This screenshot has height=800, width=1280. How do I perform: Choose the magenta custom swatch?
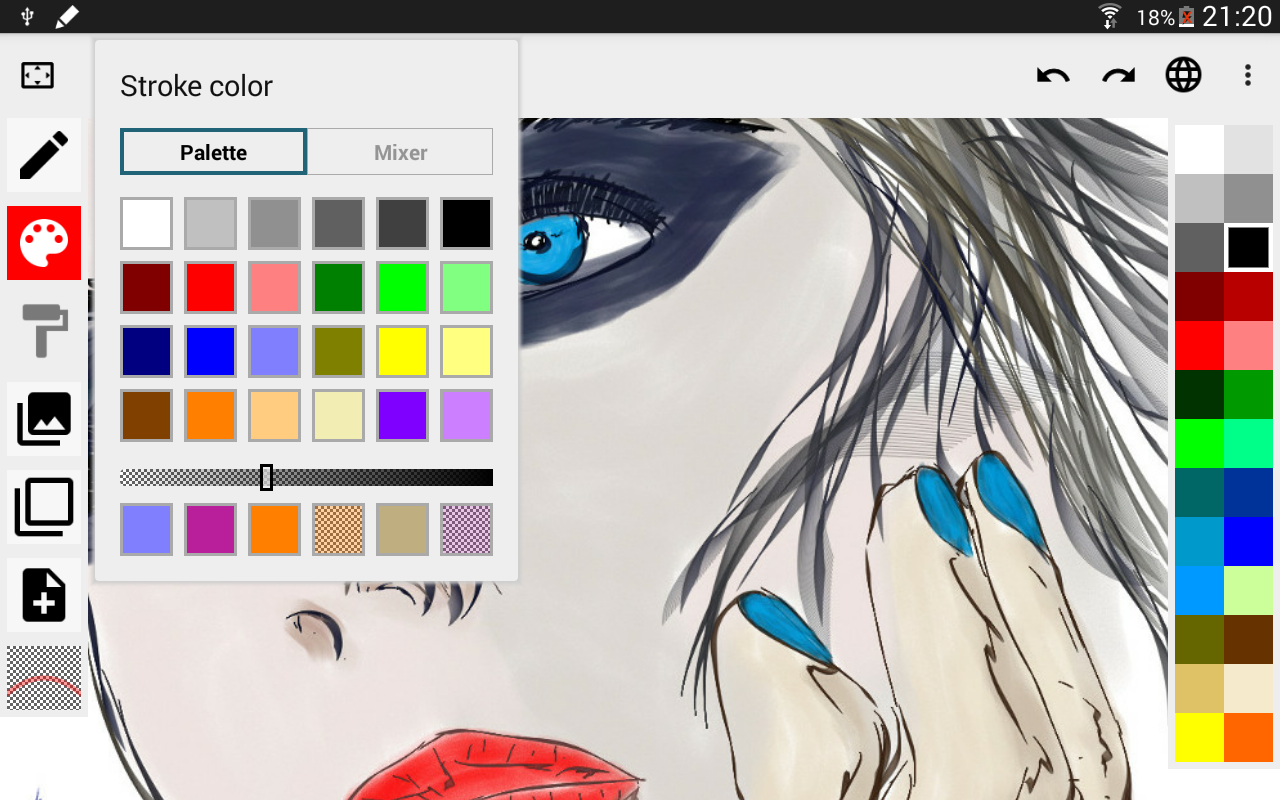(210, 528)
